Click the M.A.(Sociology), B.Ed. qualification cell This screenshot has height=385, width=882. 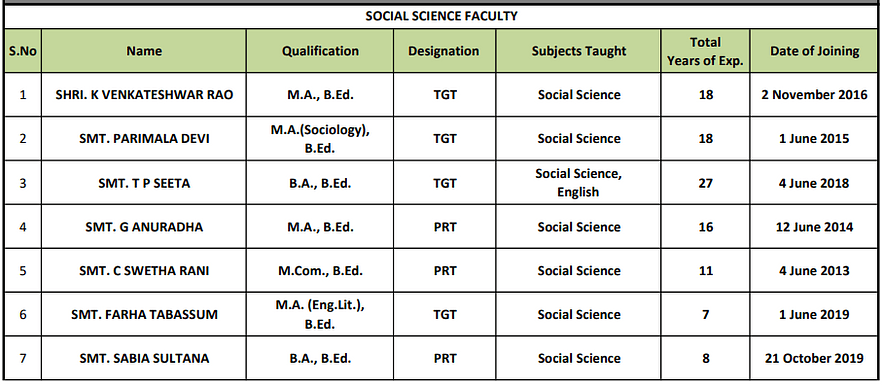tap(320, 138)
